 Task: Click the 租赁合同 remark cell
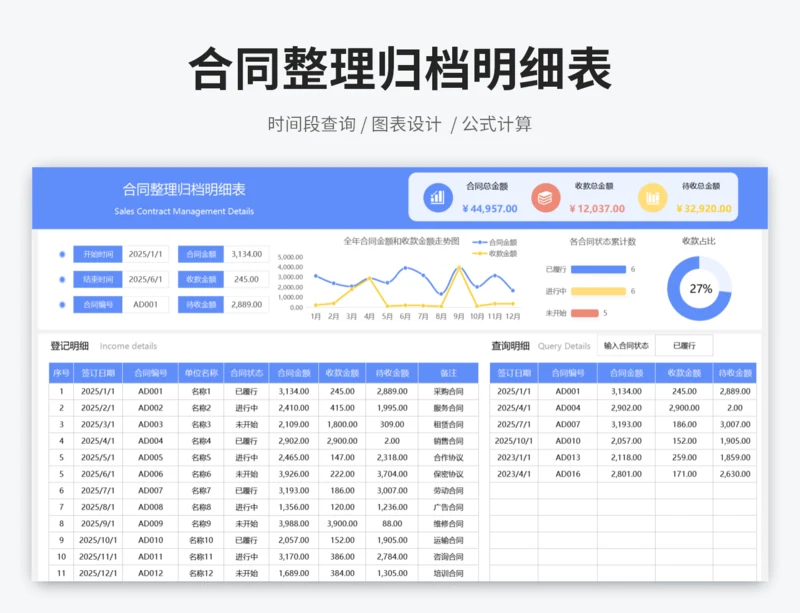pos(448,424)
